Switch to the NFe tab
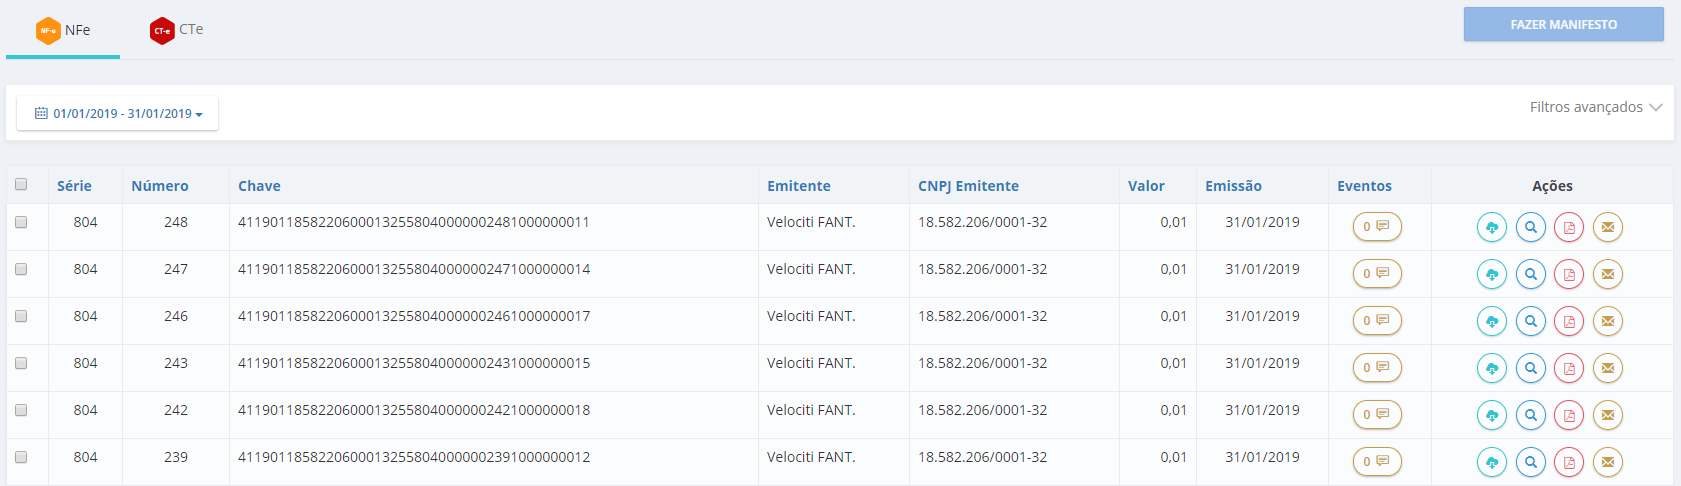1681x486 pixels. 63,30
